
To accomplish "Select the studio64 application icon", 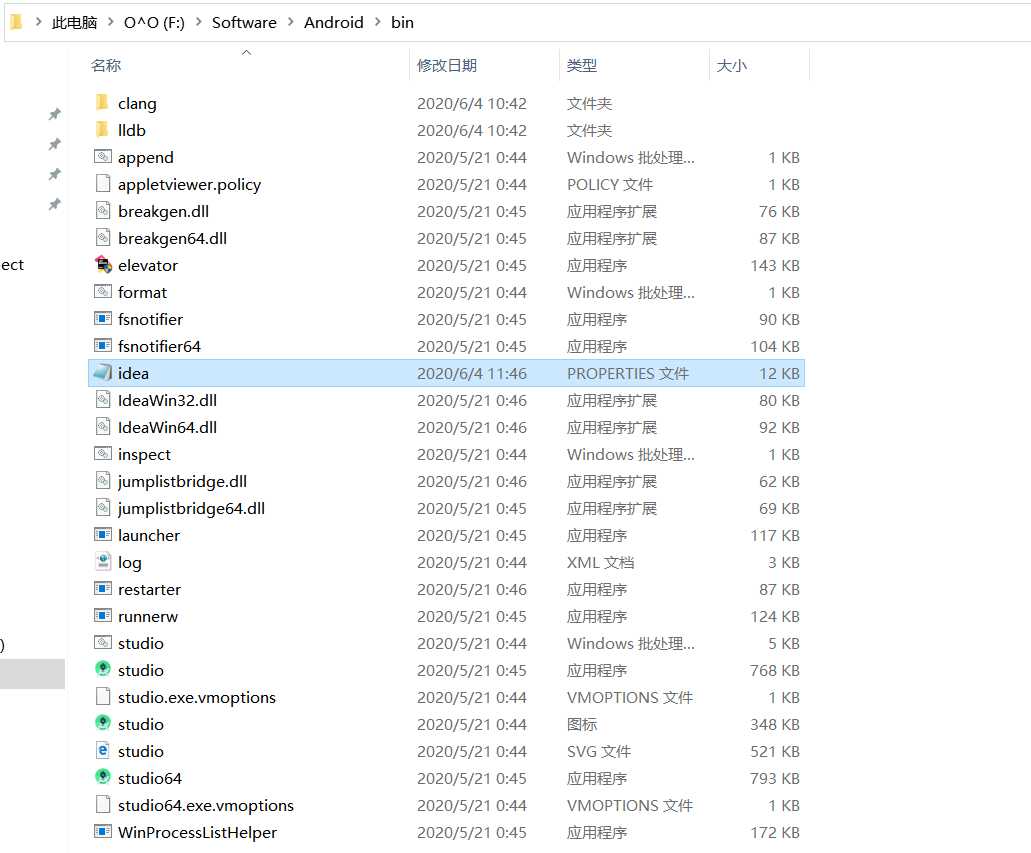I will coord(103,777).
